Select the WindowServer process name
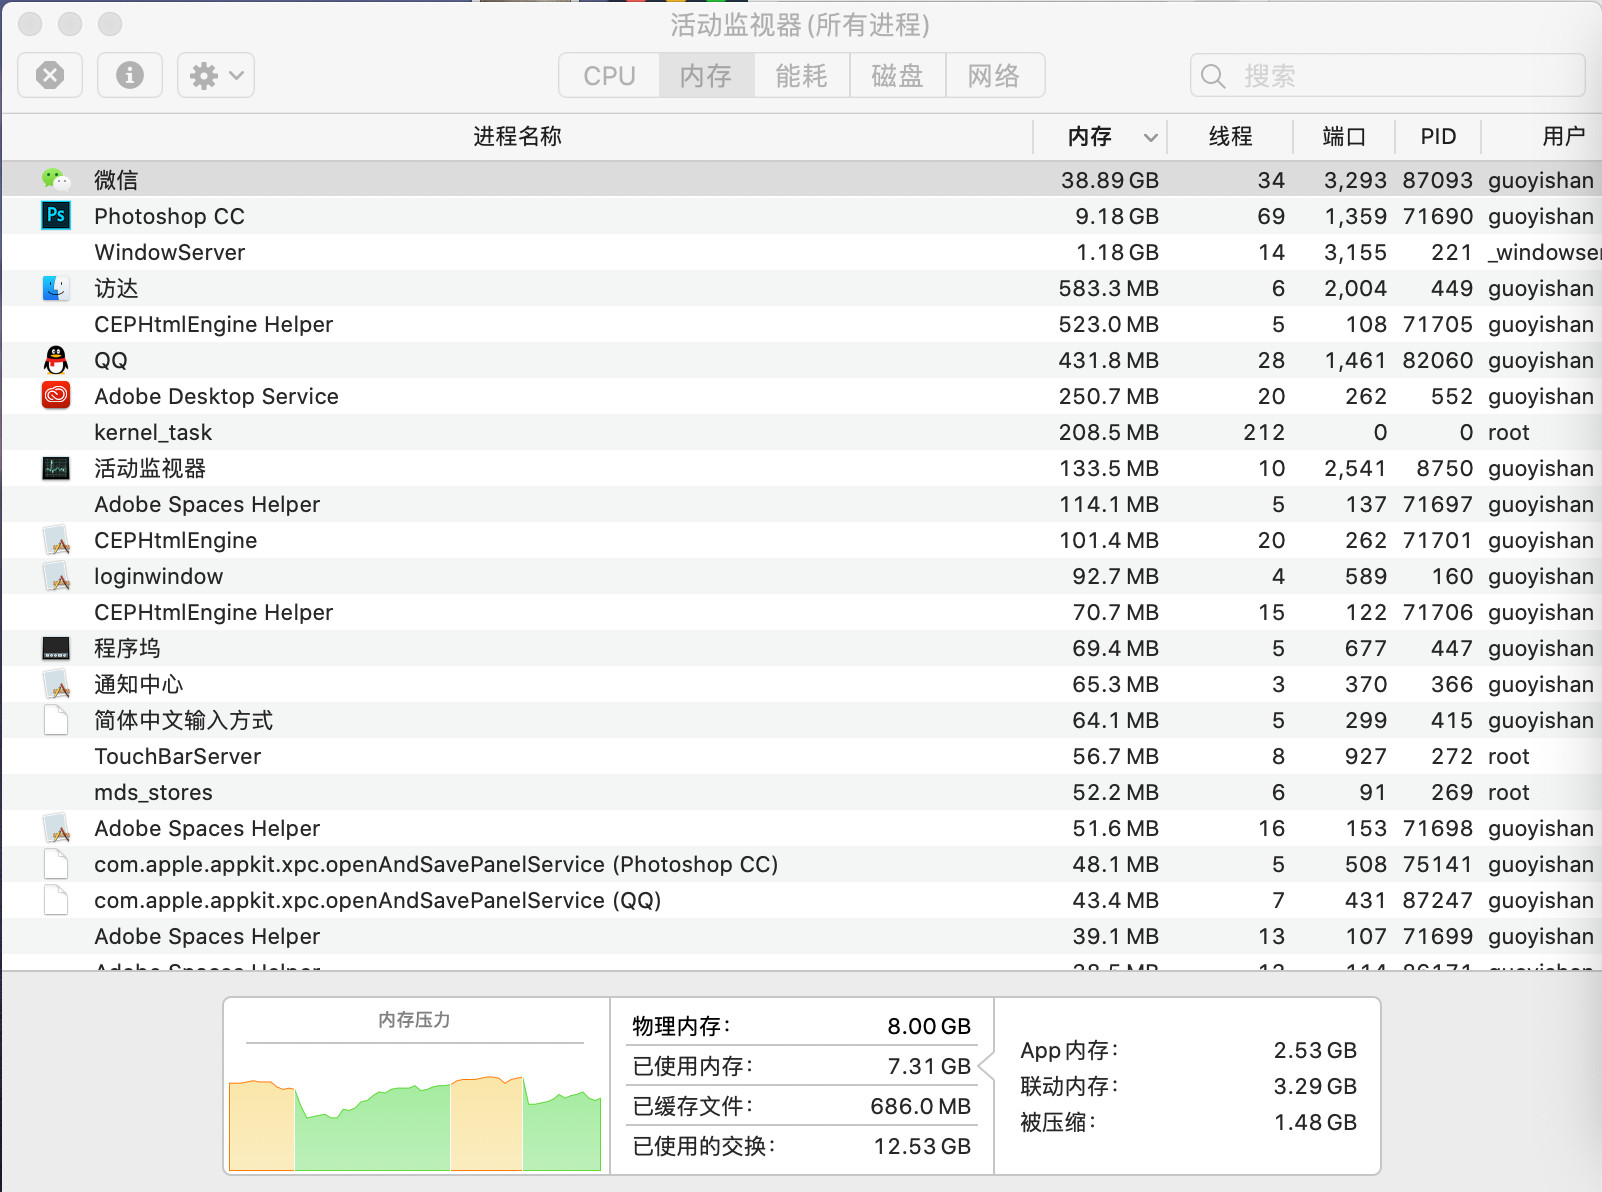This screenshot has width=1602, height=1192. coord(169,252)
